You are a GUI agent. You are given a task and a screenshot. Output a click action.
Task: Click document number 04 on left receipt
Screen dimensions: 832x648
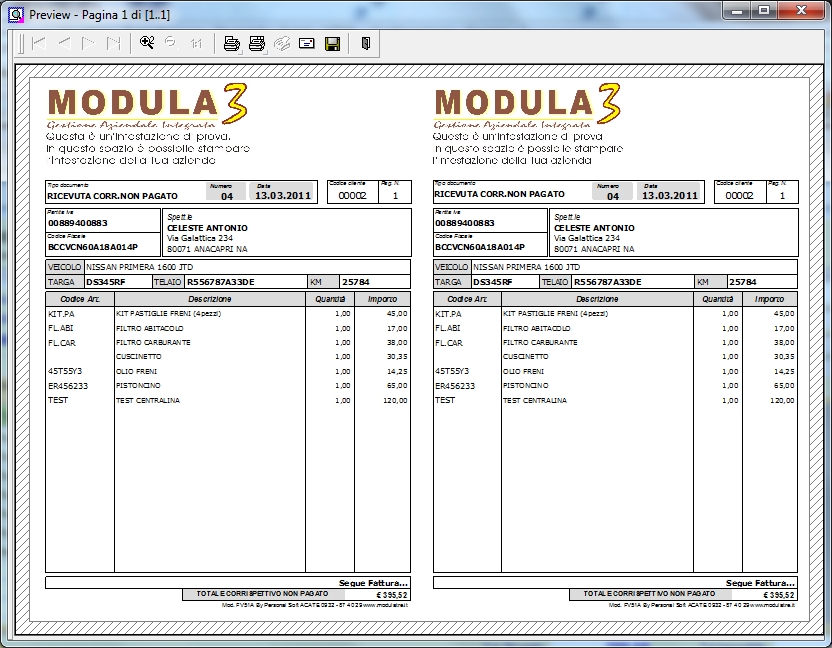(x=227, y=196)
